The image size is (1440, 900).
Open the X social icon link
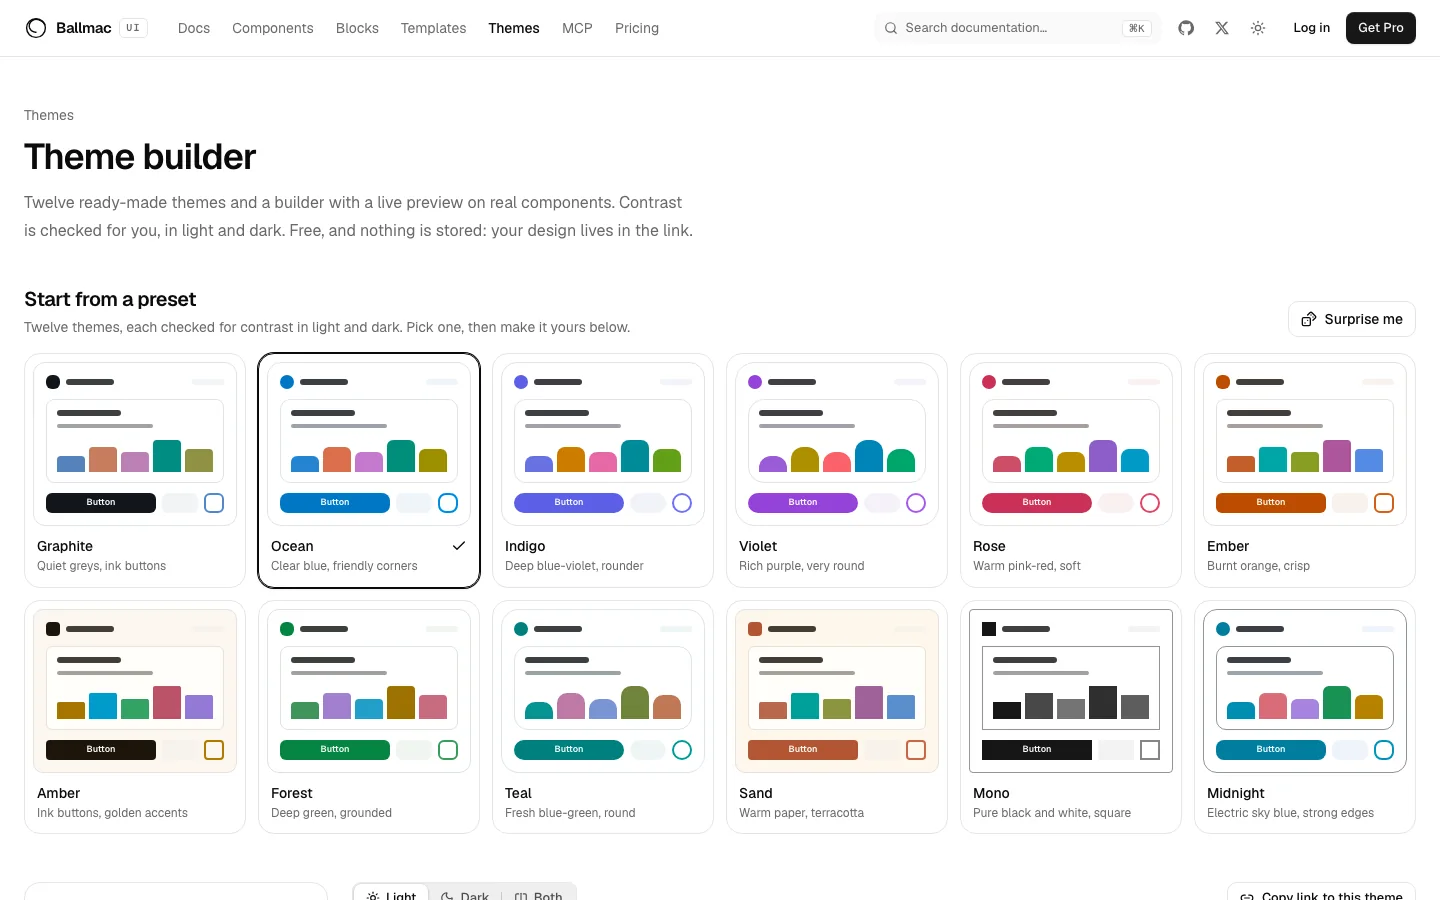click(x=1222, y=28)
